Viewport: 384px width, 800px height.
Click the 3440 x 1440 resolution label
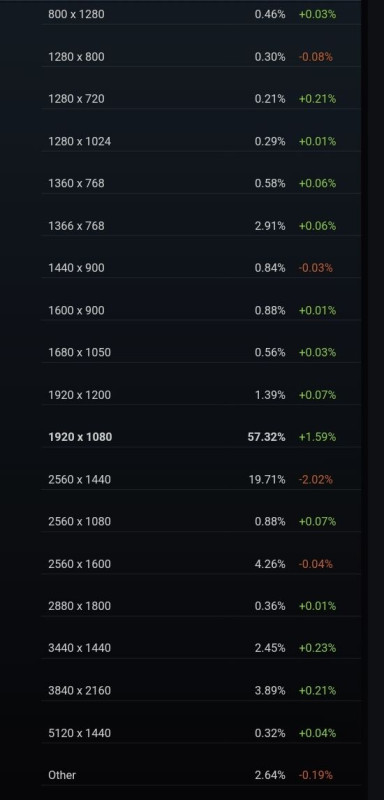click(79, 648)
